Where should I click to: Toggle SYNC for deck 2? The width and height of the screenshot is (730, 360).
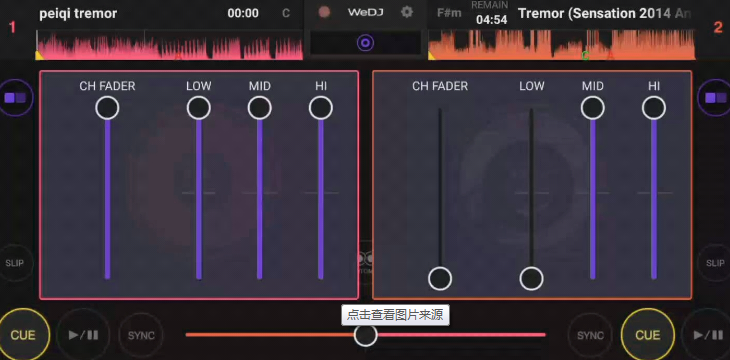tap(590, 335)
